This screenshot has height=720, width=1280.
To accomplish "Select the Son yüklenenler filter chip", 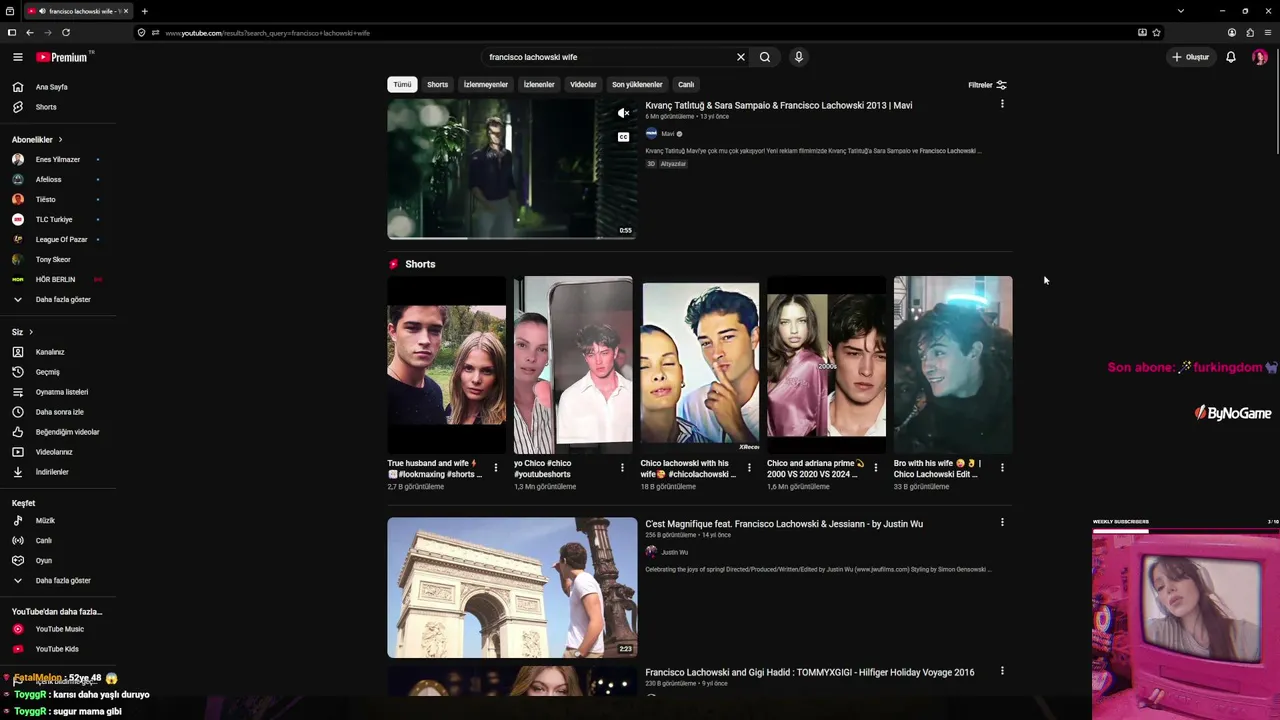I will (x=637, y=85).
